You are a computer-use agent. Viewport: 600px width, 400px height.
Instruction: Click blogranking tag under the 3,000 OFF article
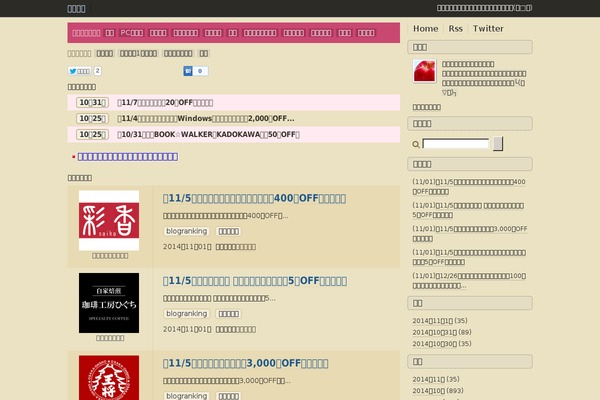pos(186,396)
